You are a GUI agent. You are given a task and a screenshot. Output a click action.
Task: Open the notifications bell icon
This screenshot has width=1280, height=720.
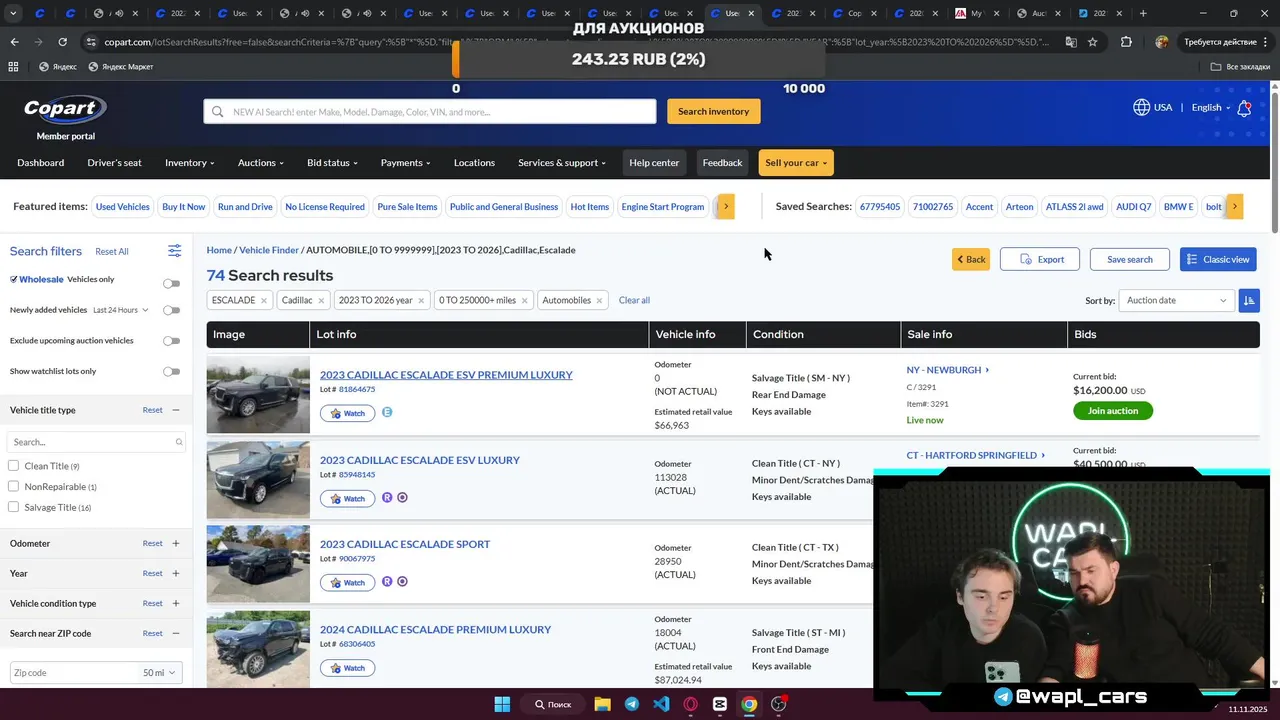tap(1244, 108)
